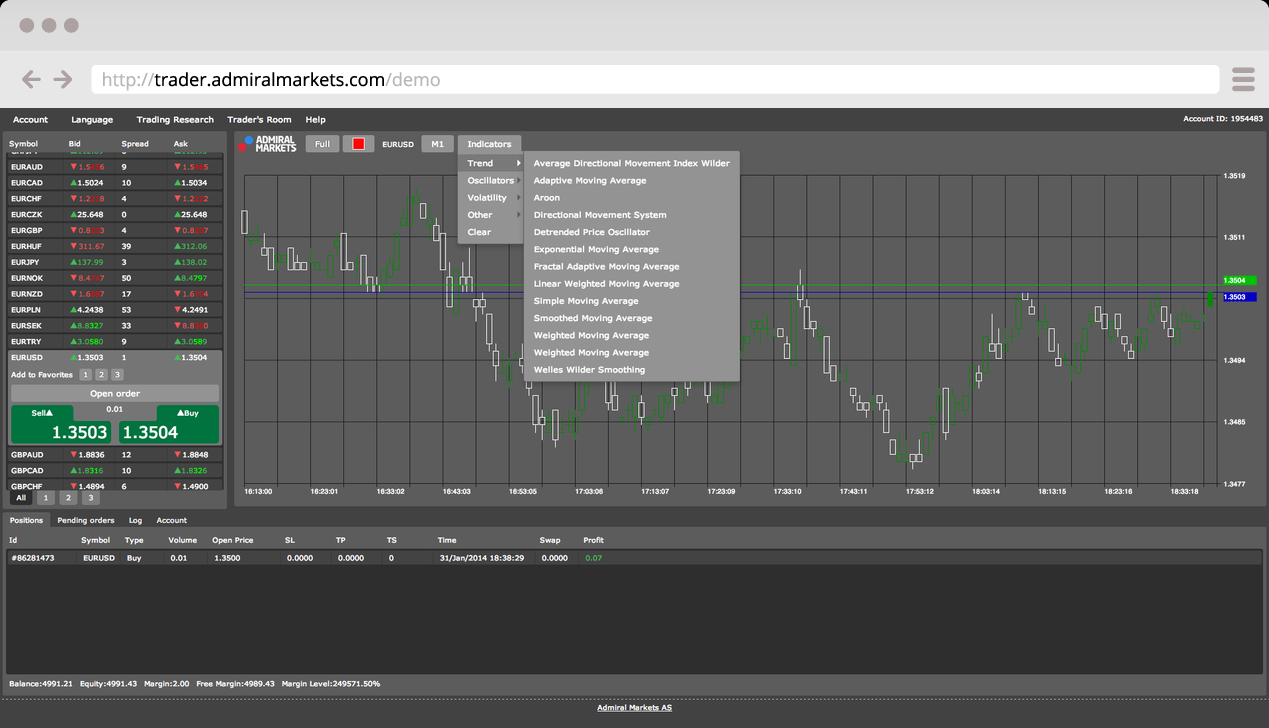Expand the Volatility indicators submenu
This screenshot has width=1269, height=728.
point(488,198)
